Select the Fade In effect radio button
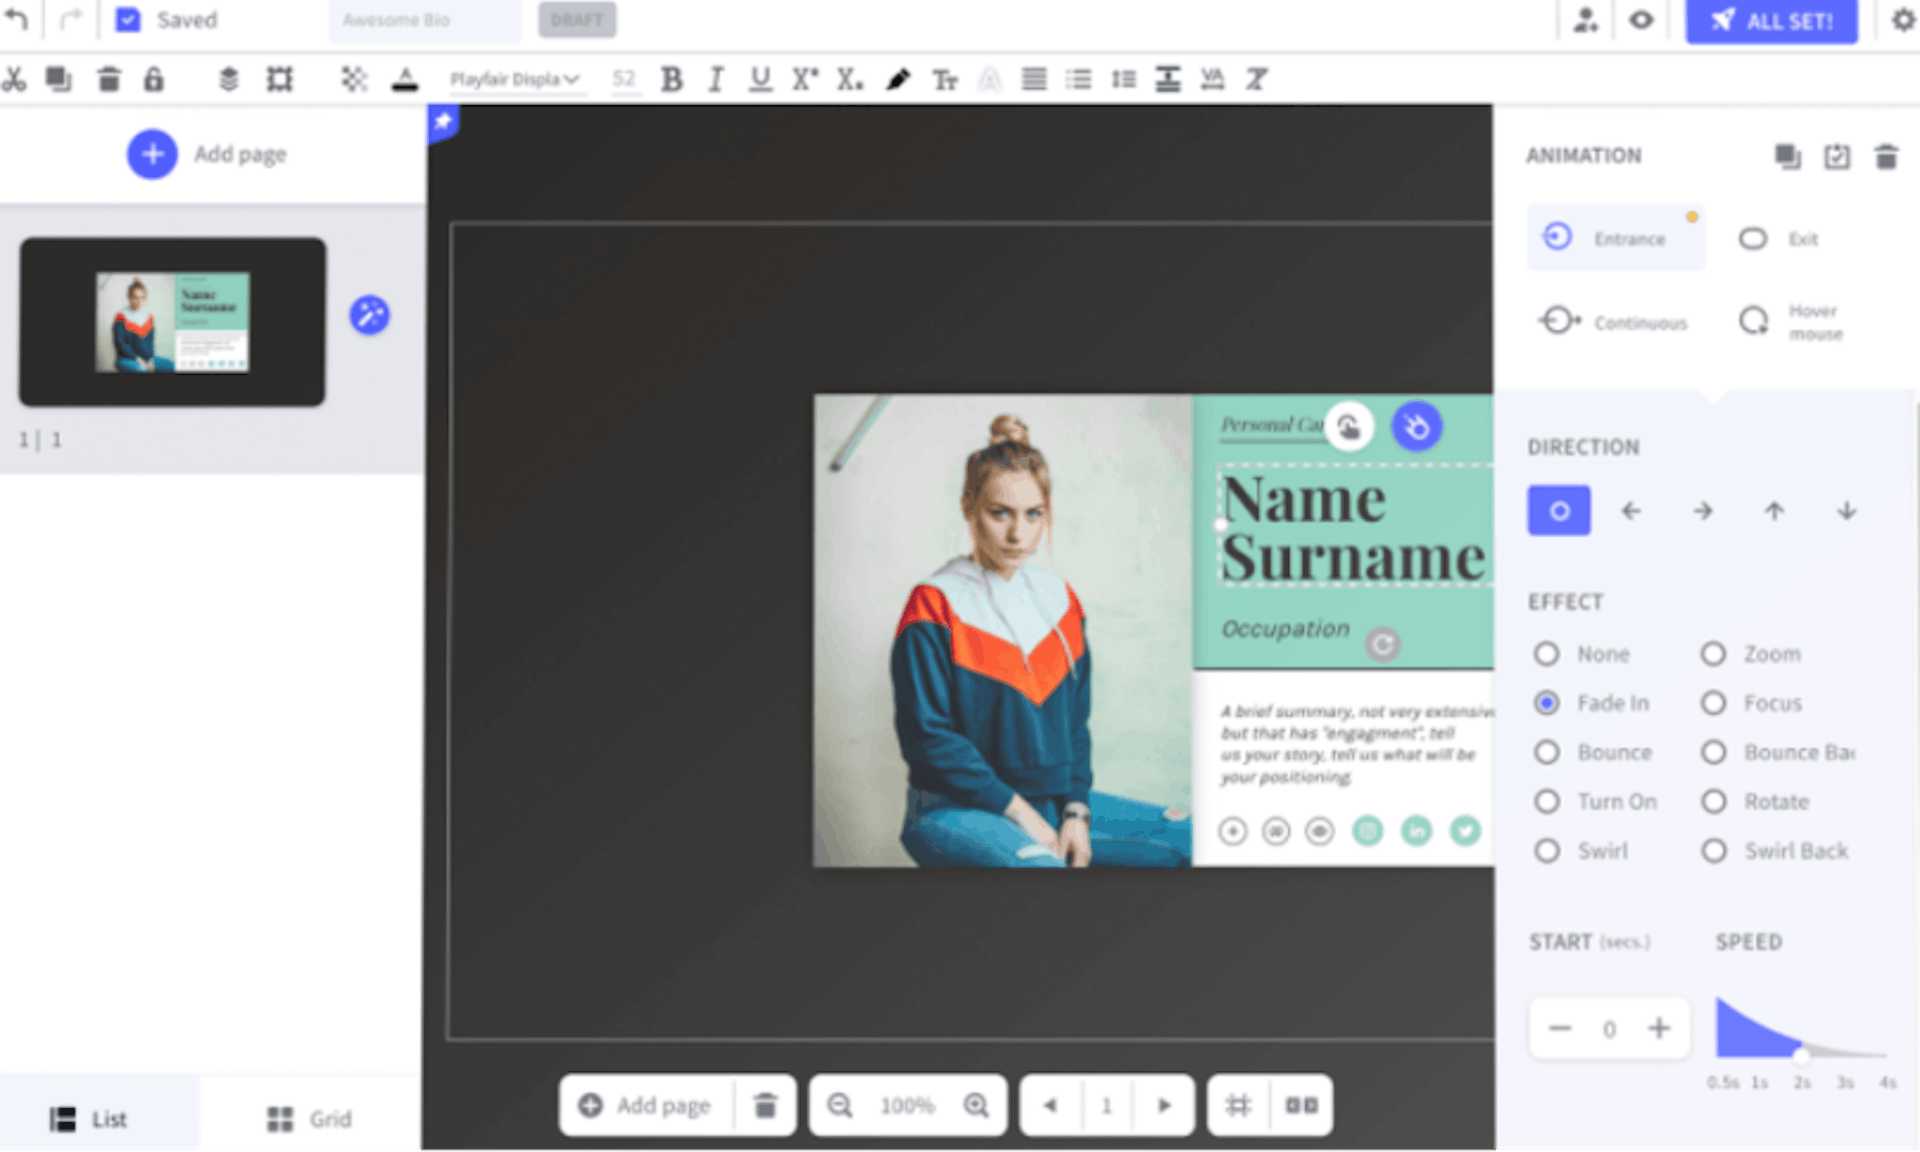The width and height of the screenshot is (1920, 1152). click(1547, 702)
